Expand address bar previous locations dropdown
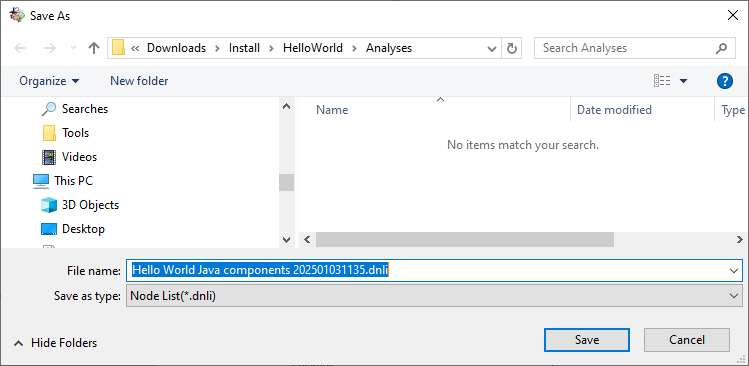 (491, 48)
